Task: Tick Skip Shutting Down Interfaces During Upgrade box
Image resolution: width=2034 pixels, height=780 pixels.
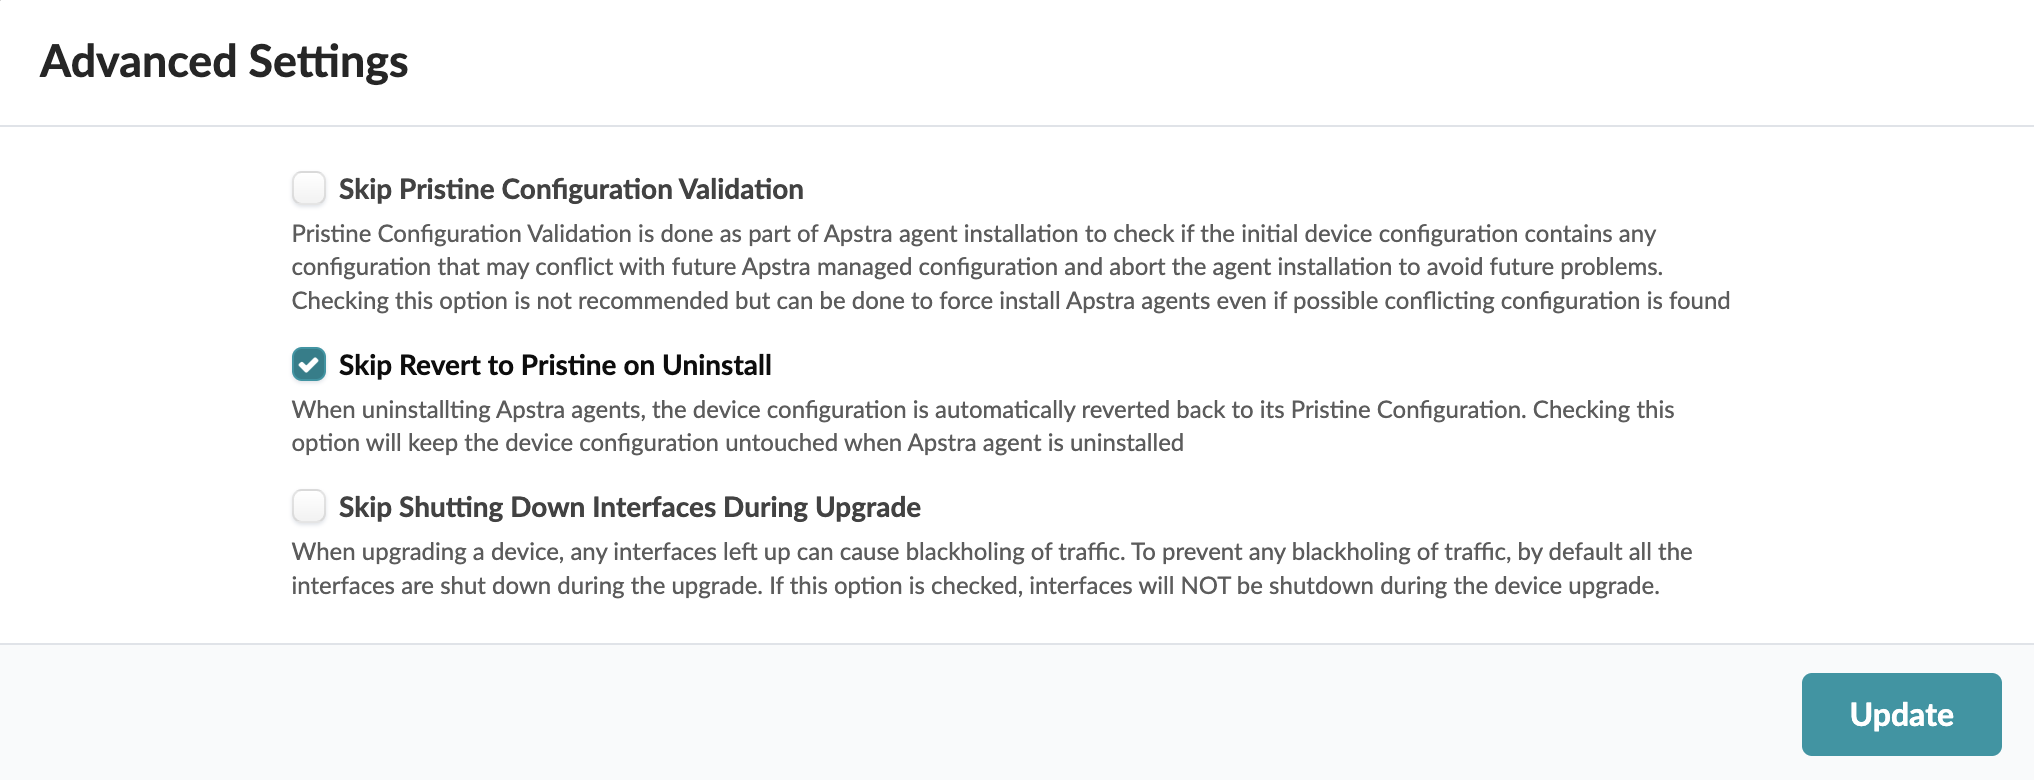Action: (309, 506)
